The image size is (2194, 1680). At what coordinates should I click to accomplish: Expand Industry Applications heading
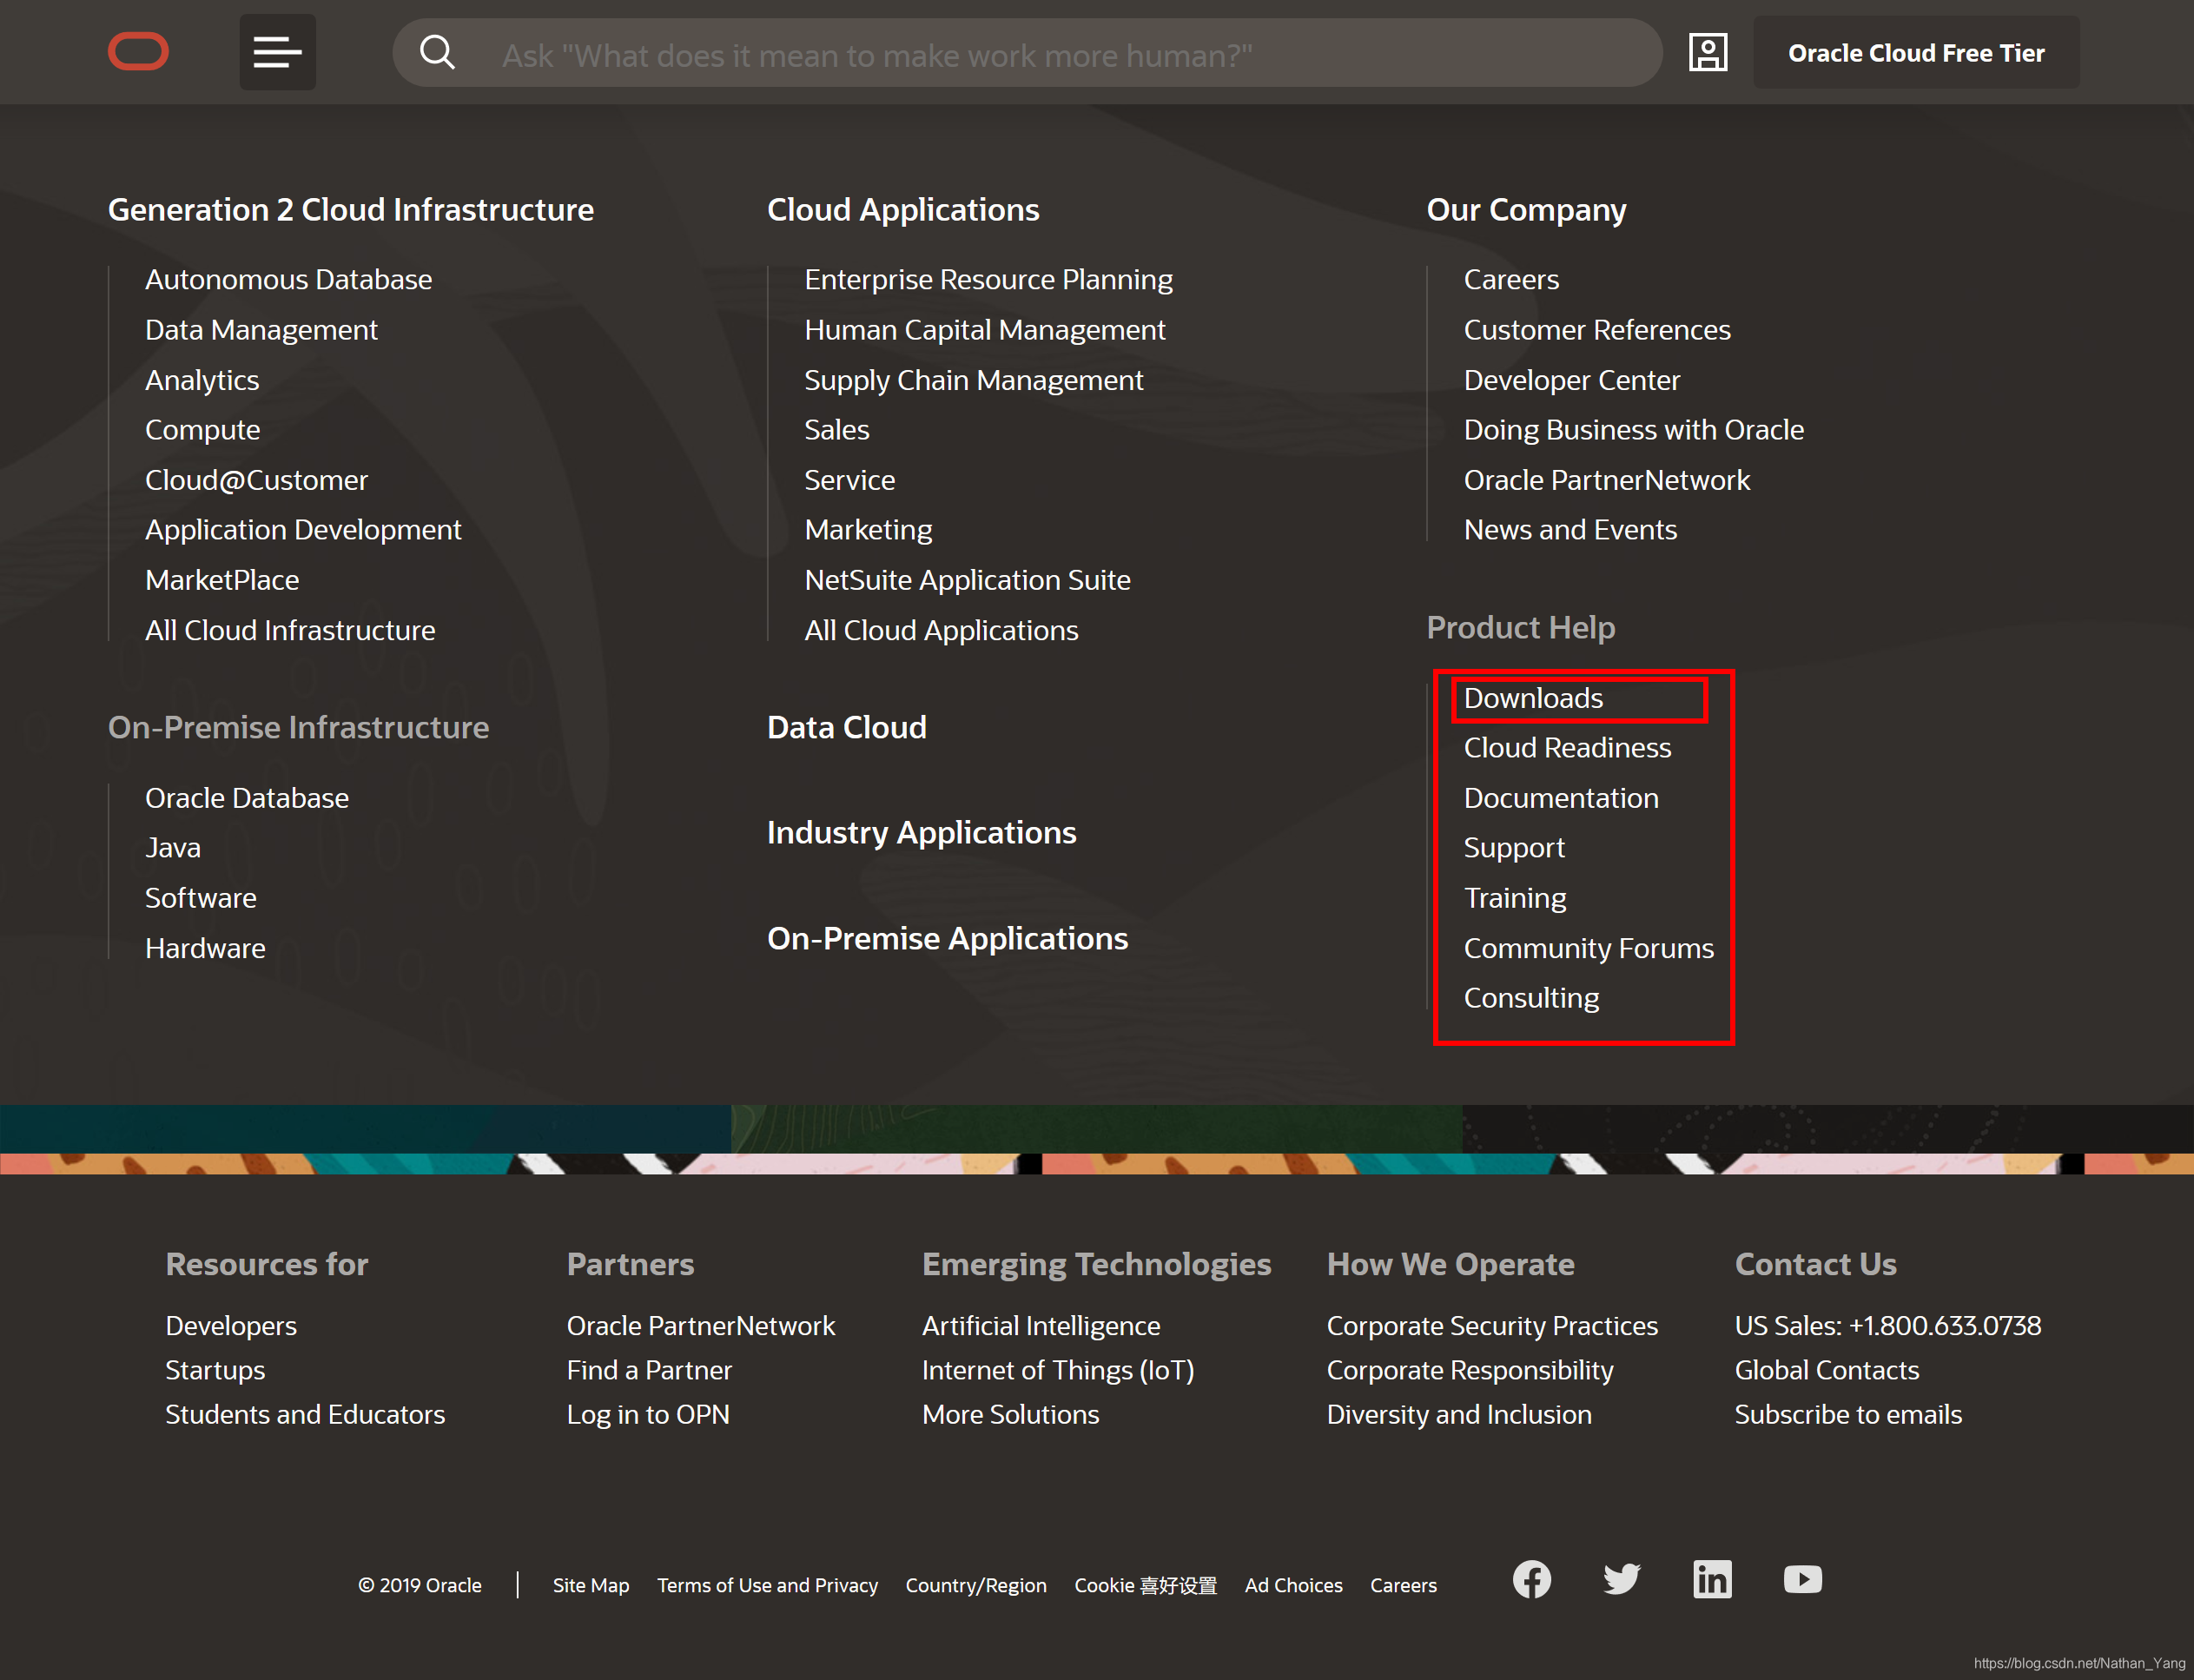(921, 832)
